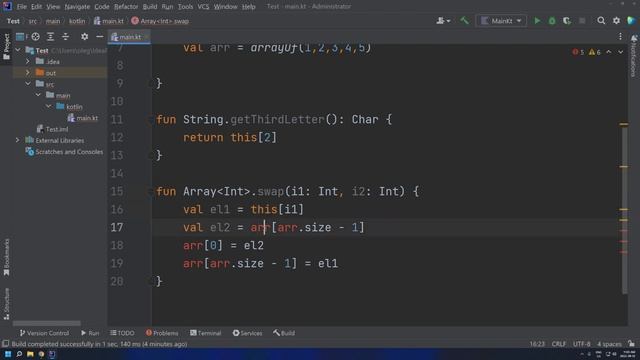Open File Explorer from taskbar

point(30,354)
